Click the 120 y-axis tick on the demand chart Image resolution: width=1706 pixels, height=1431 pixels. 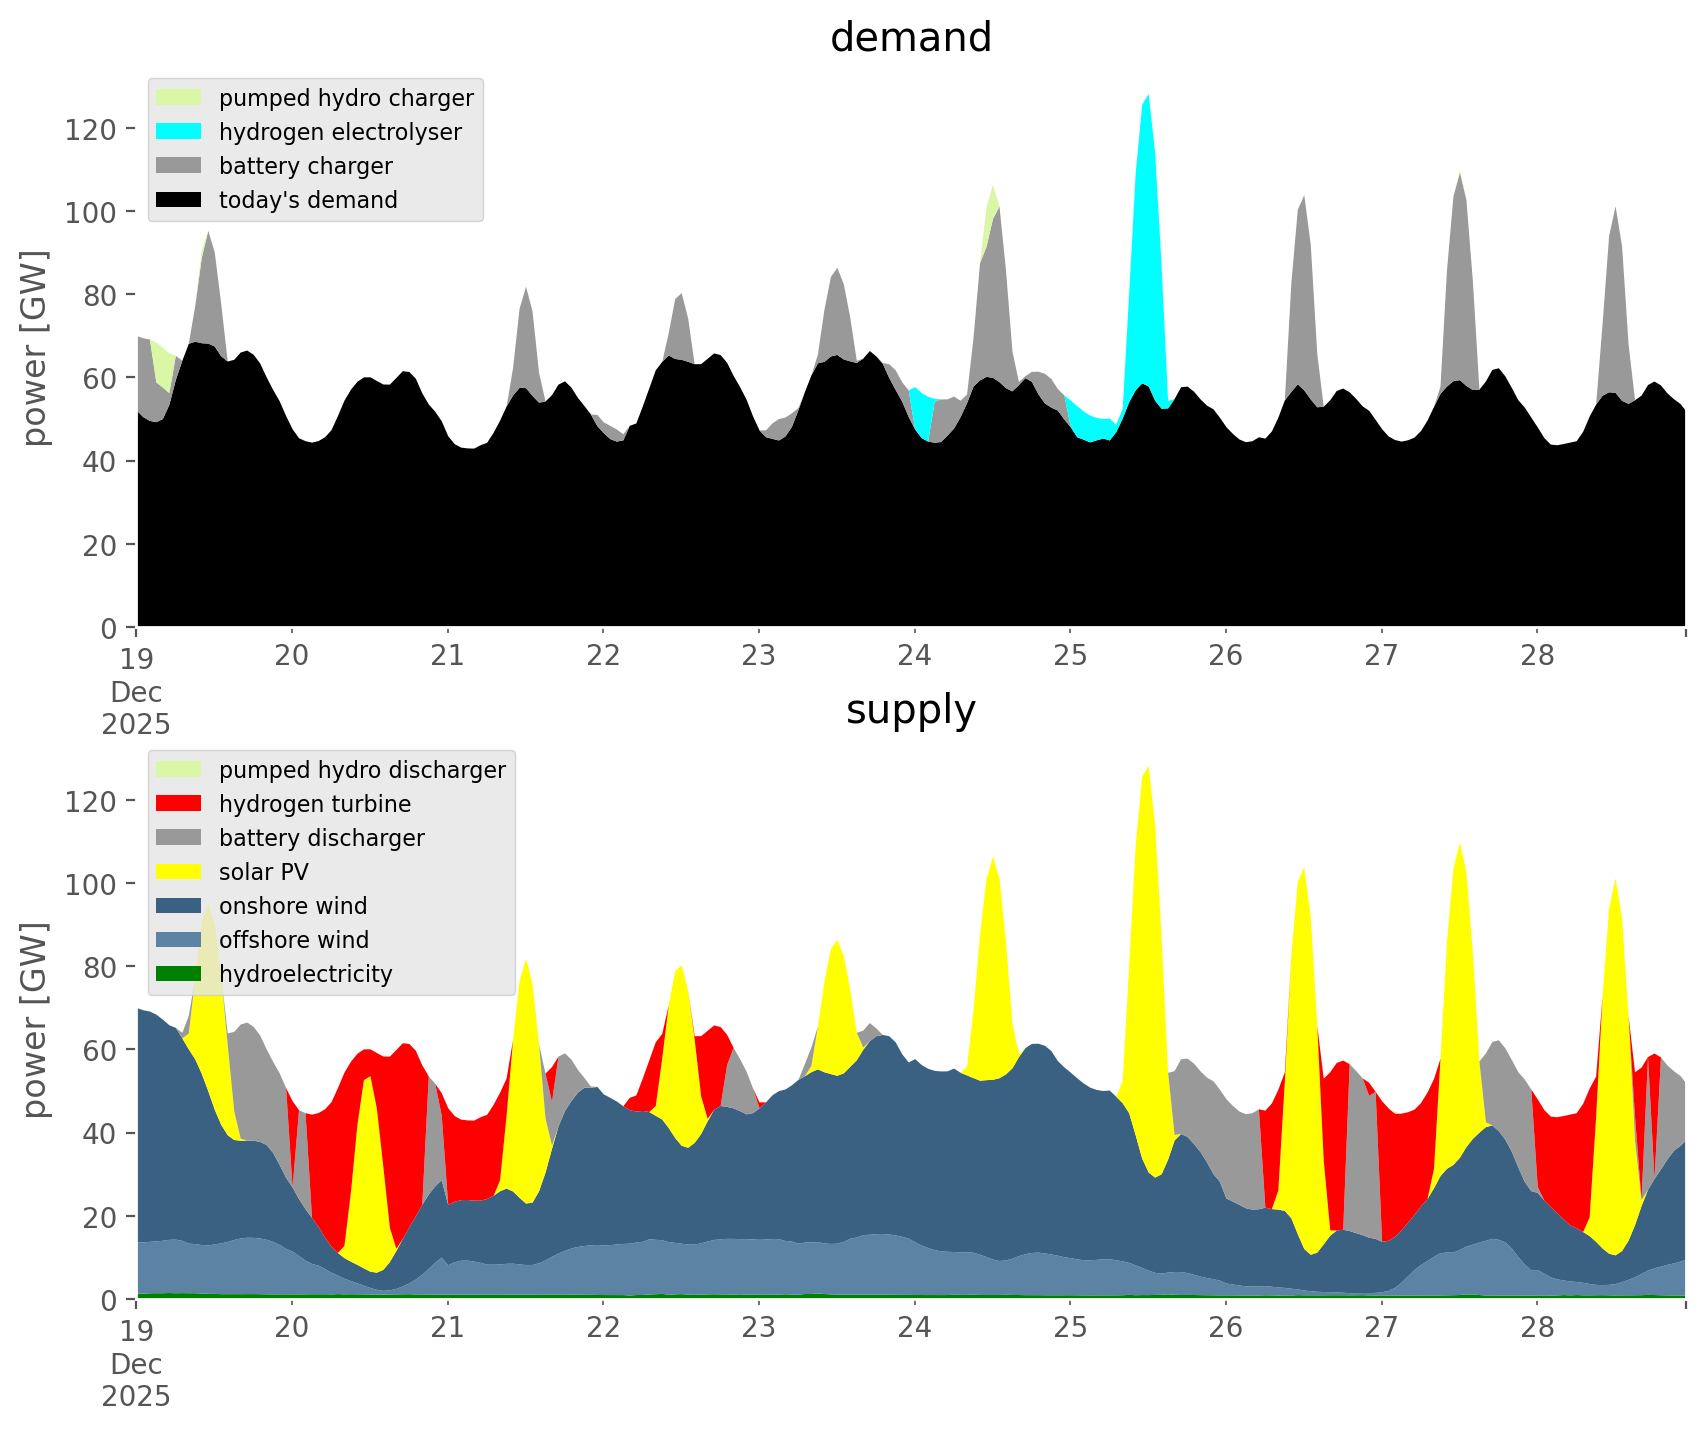91,129
